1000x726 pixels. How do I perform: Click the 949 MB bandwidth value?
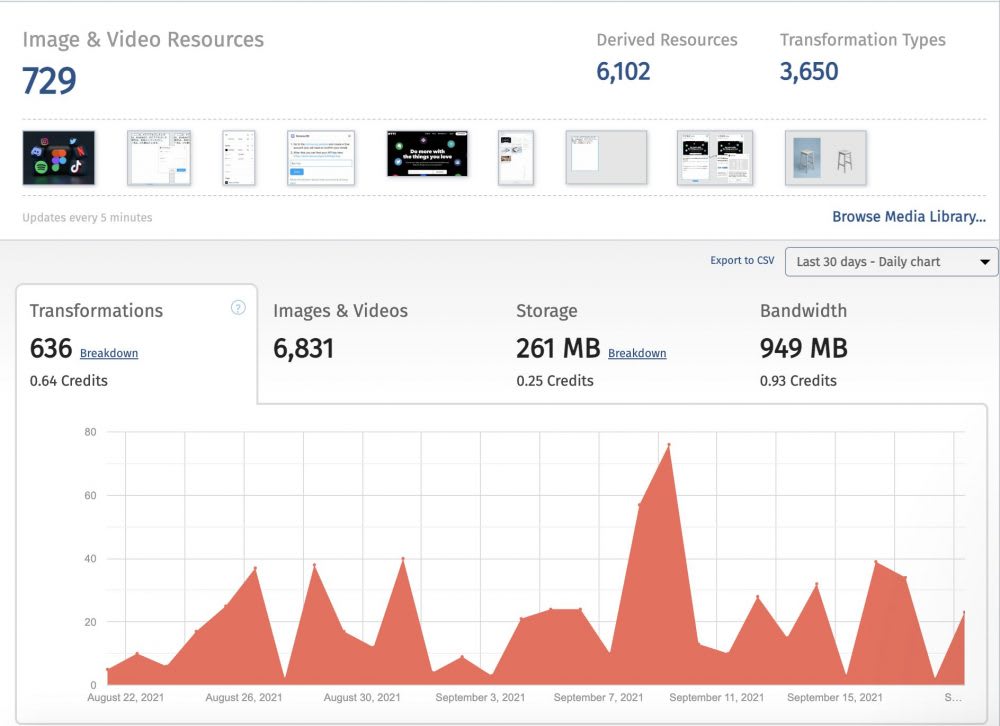point(804,348)
